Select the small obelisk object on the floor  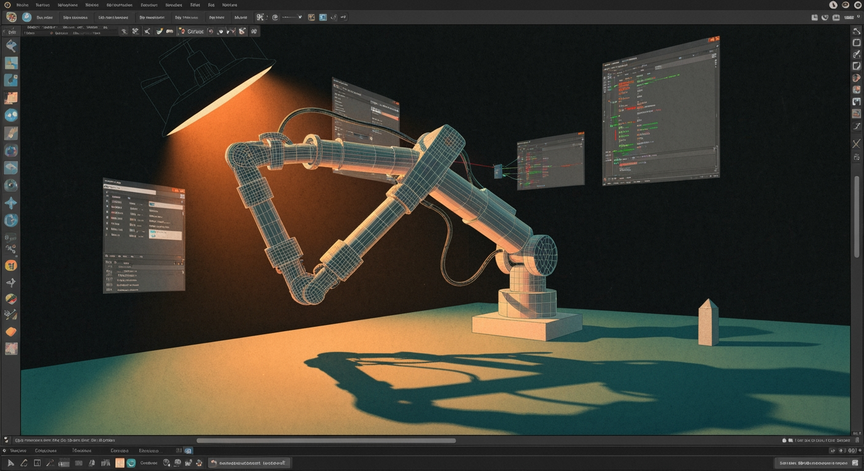click(x=708, y=322)
